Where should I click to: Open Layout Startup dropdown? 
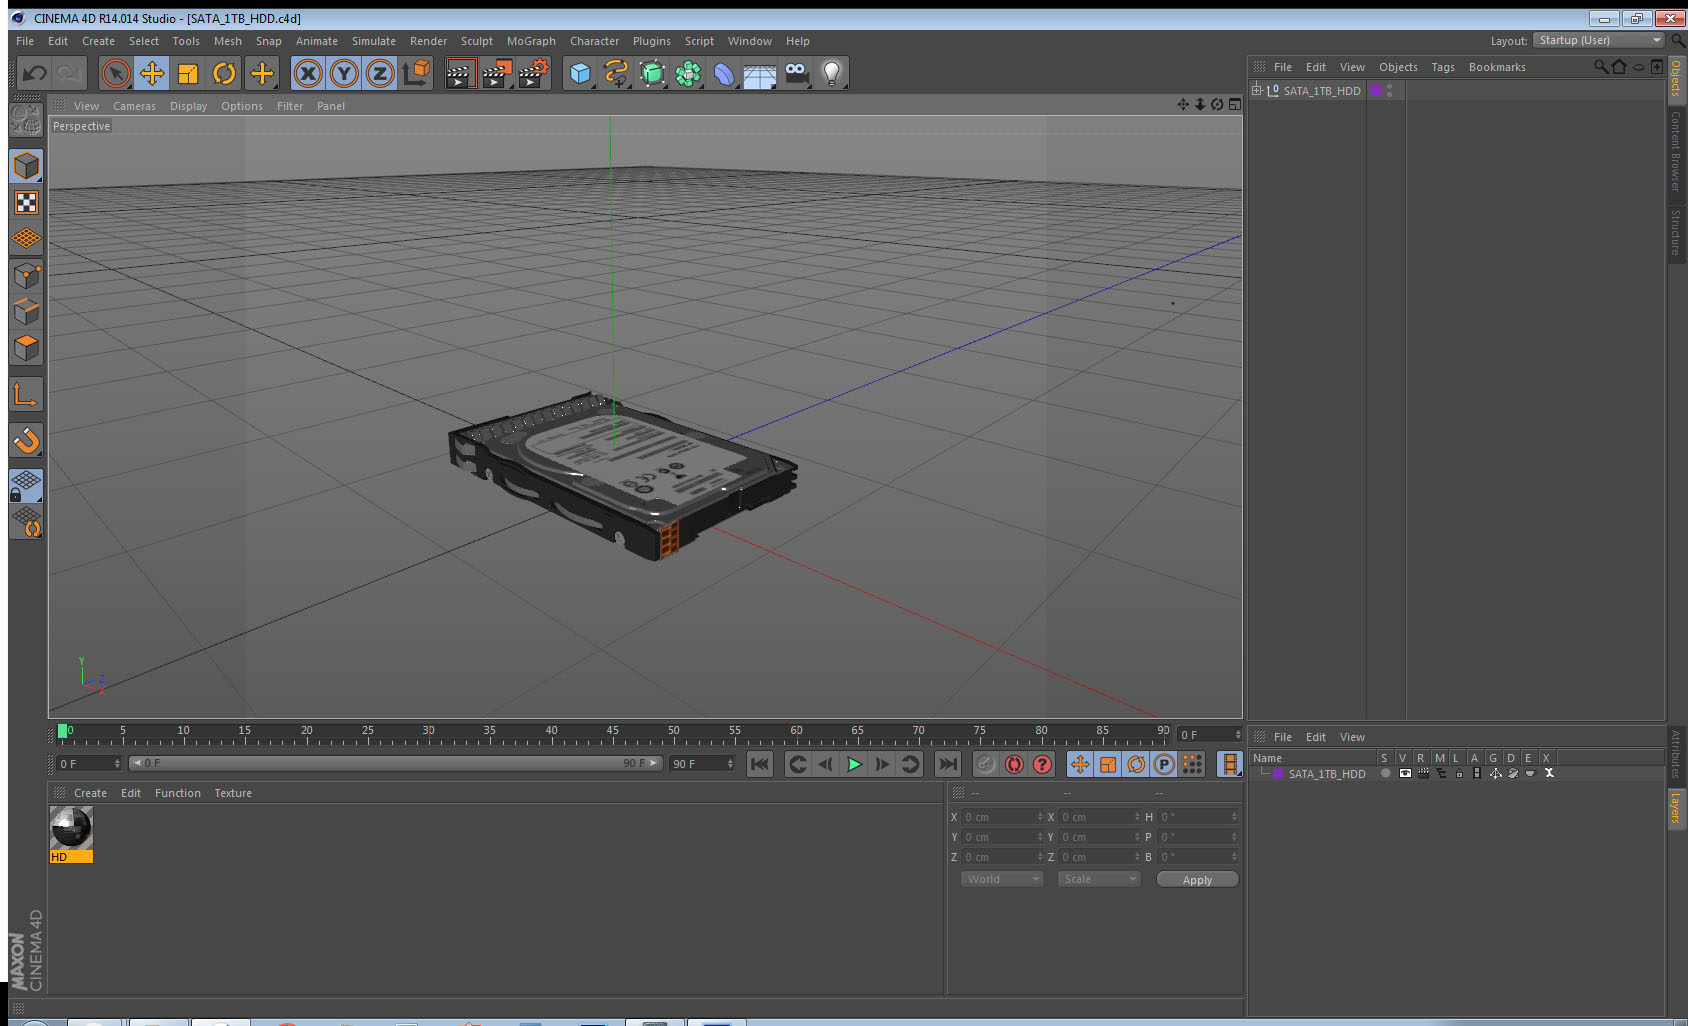pyautogui.click(x=1599, y=40)
